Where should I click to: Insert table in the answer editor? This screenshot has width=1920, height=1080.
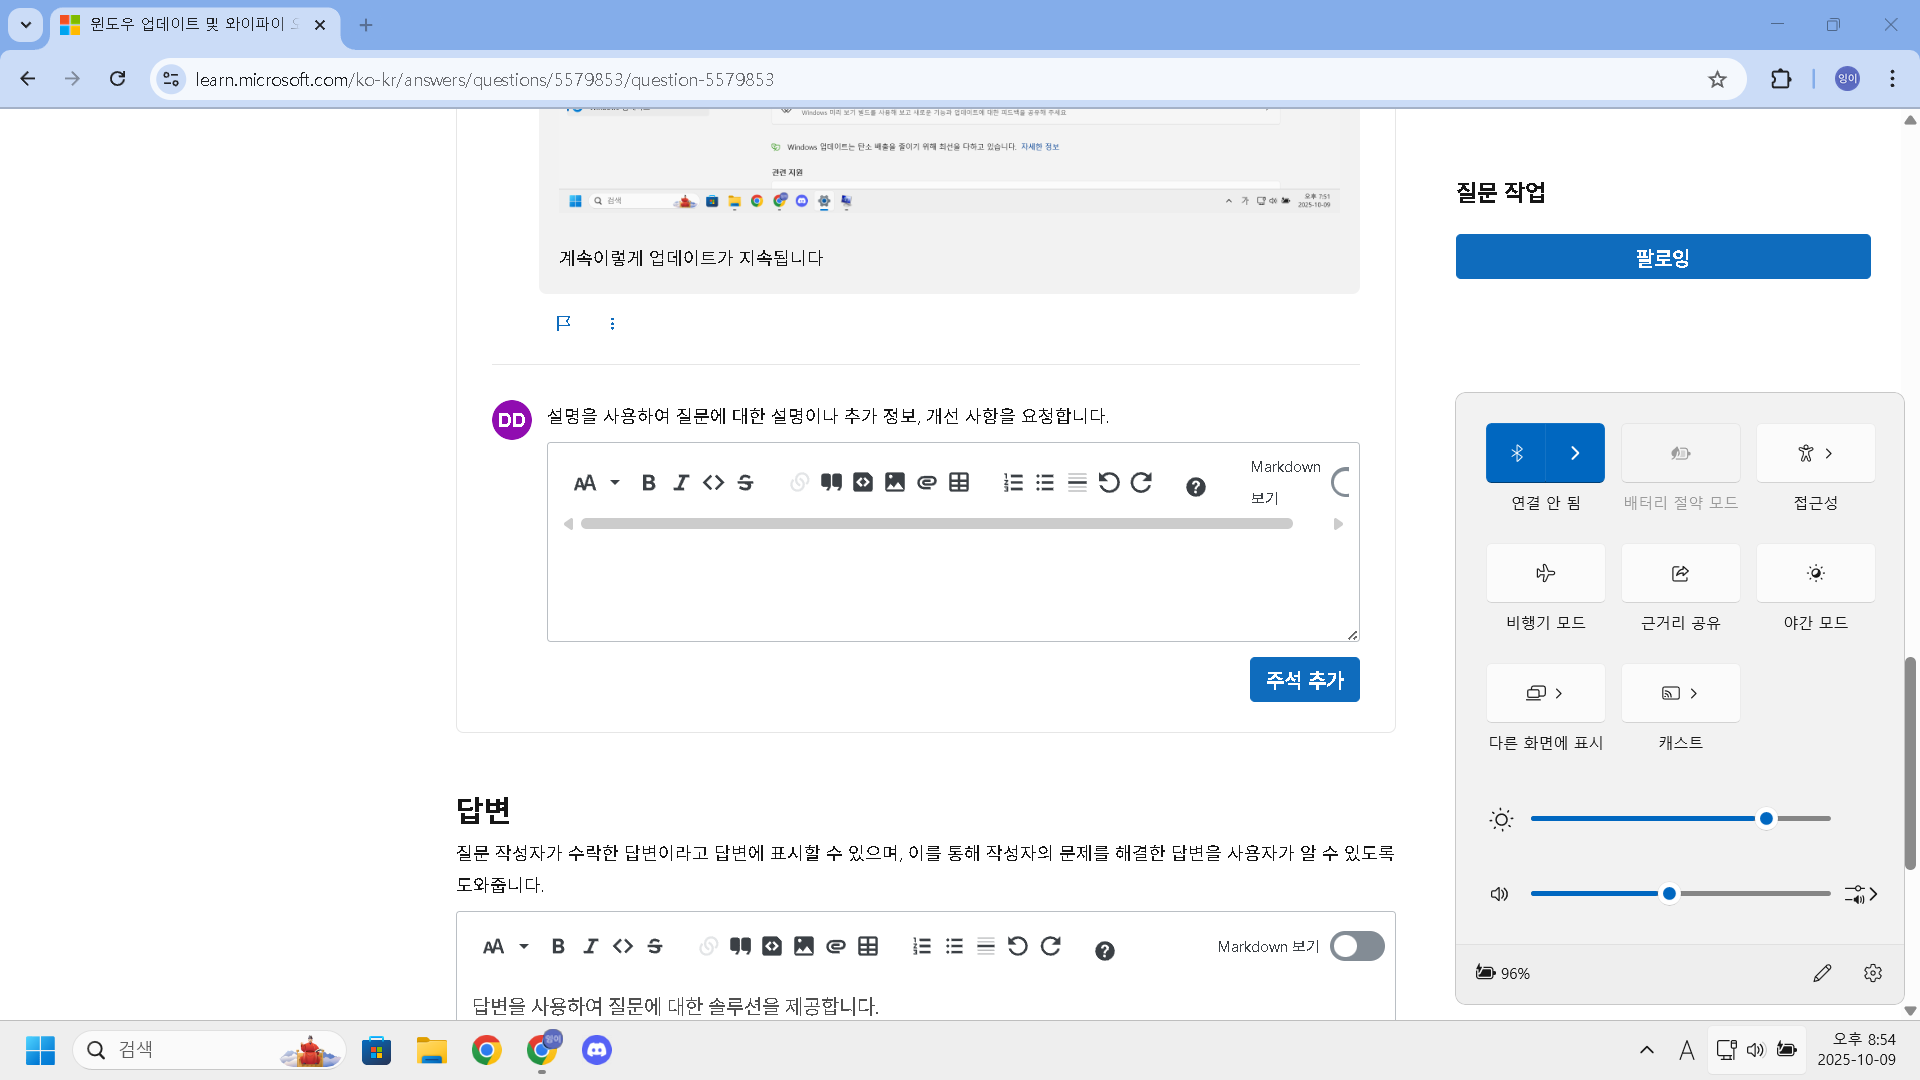point(868,946)
